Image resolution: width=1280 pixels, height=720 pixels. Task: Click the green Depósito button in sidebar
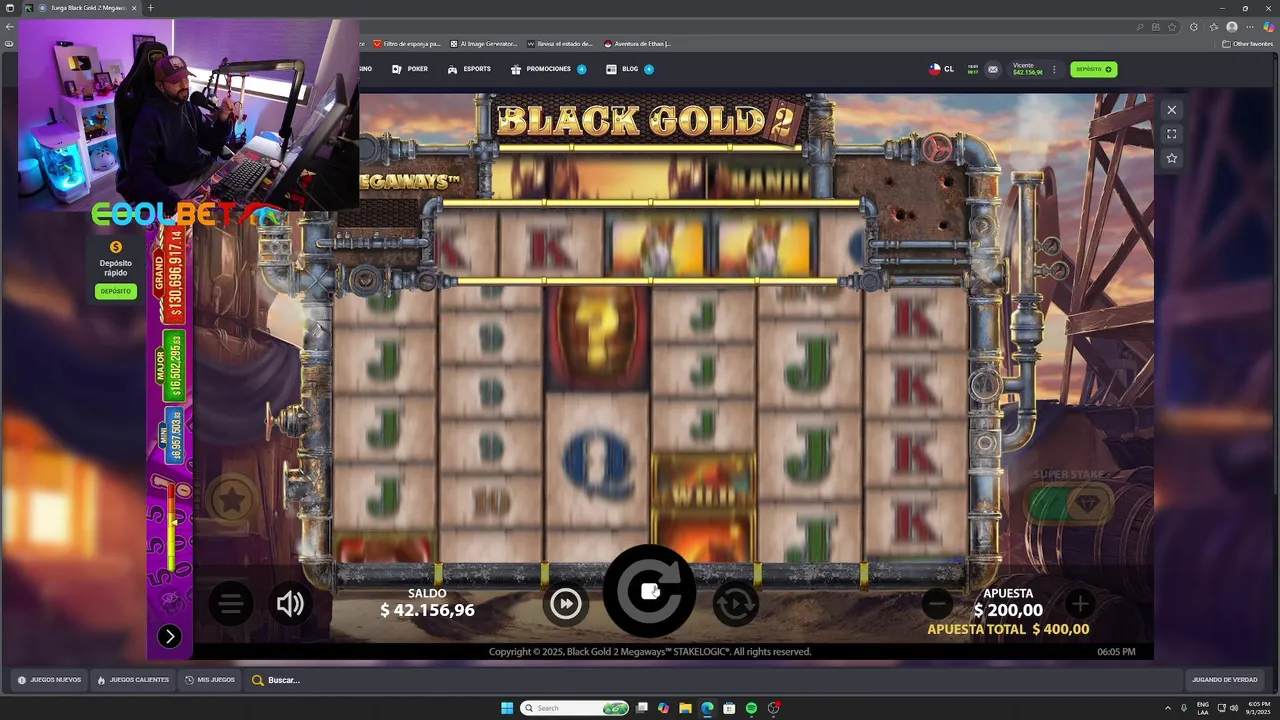tap(115, 291)
